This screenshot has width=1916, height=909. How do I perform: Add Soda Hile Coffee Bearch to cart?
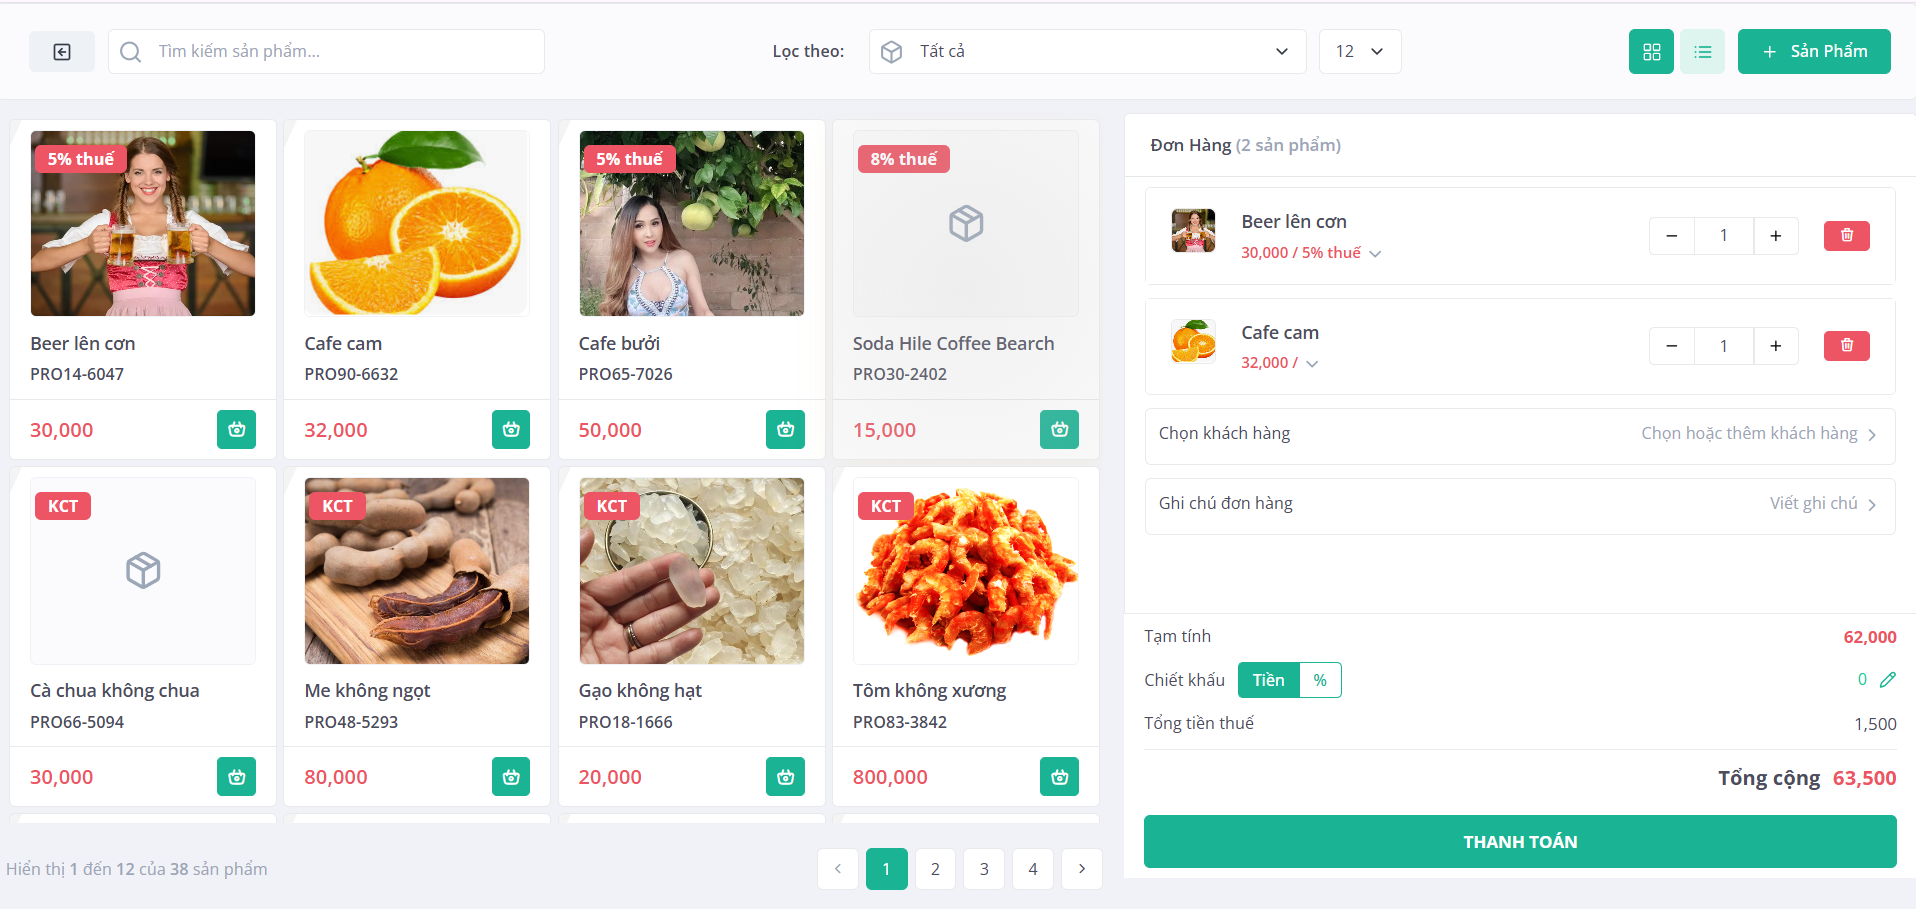(1059, 430)
